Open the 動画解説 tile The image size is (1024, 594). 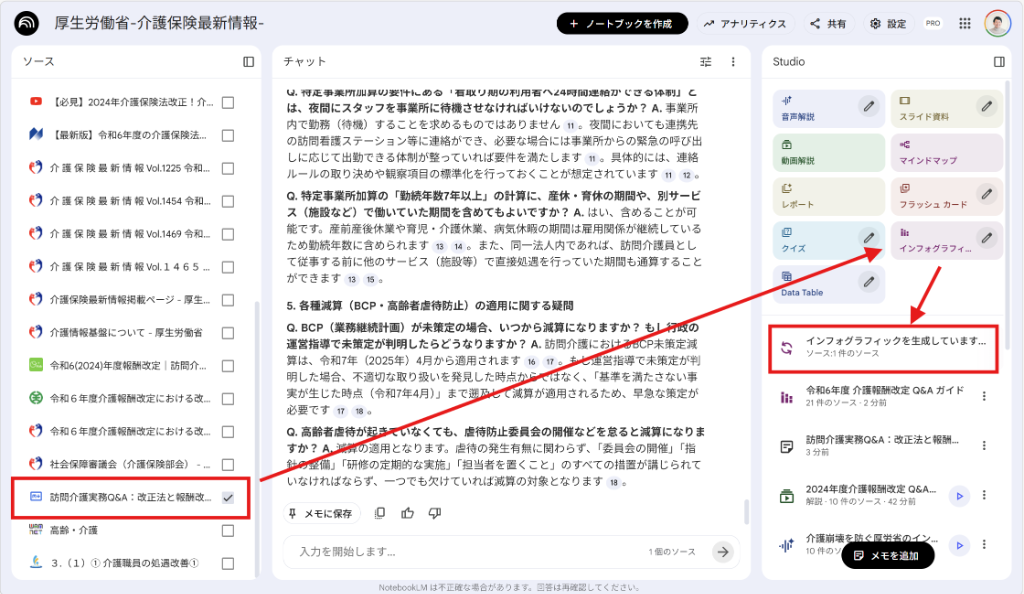pos(828,152)
